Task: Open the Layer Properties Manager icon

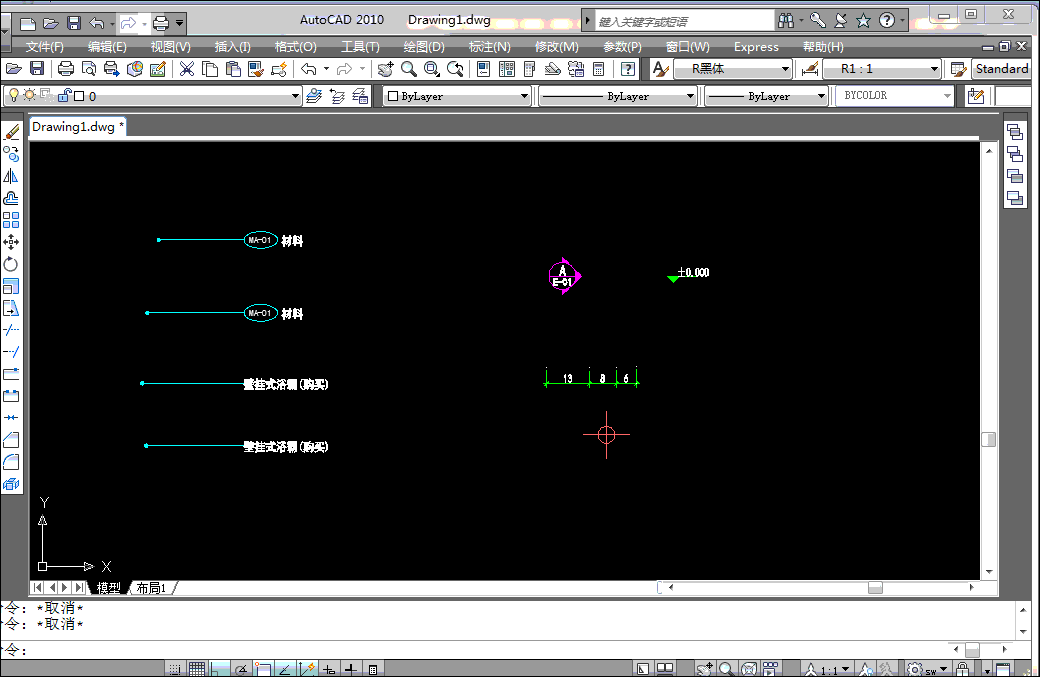Action: pyautogui.click(x=314, y=96)
